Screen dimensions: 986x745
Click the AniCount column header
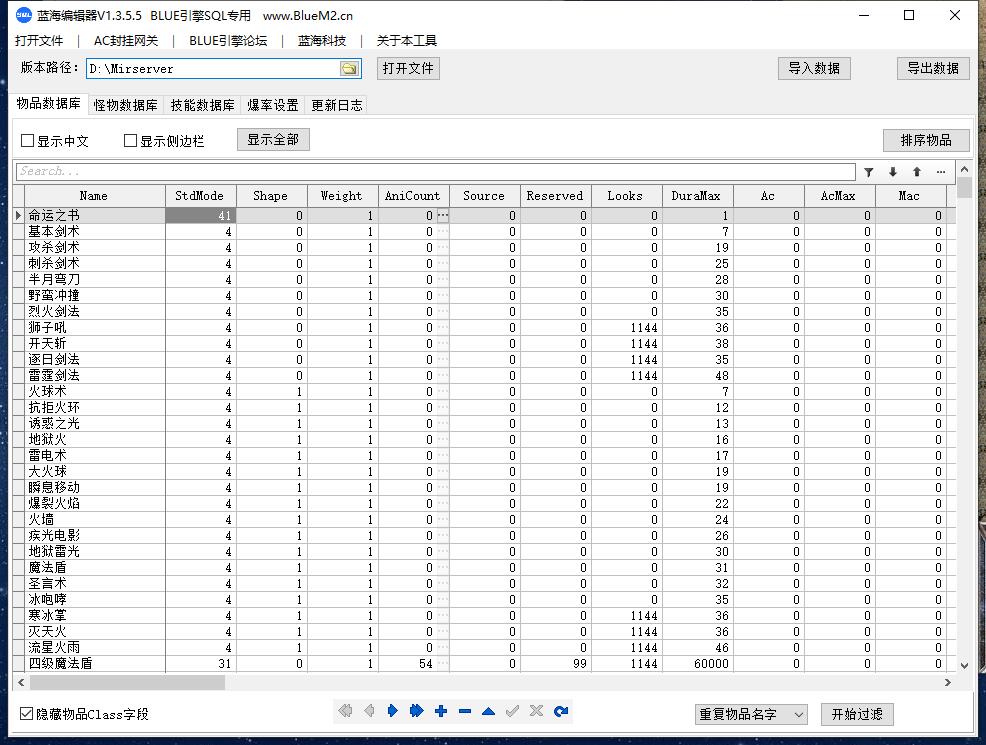click(x=414, y=196)
